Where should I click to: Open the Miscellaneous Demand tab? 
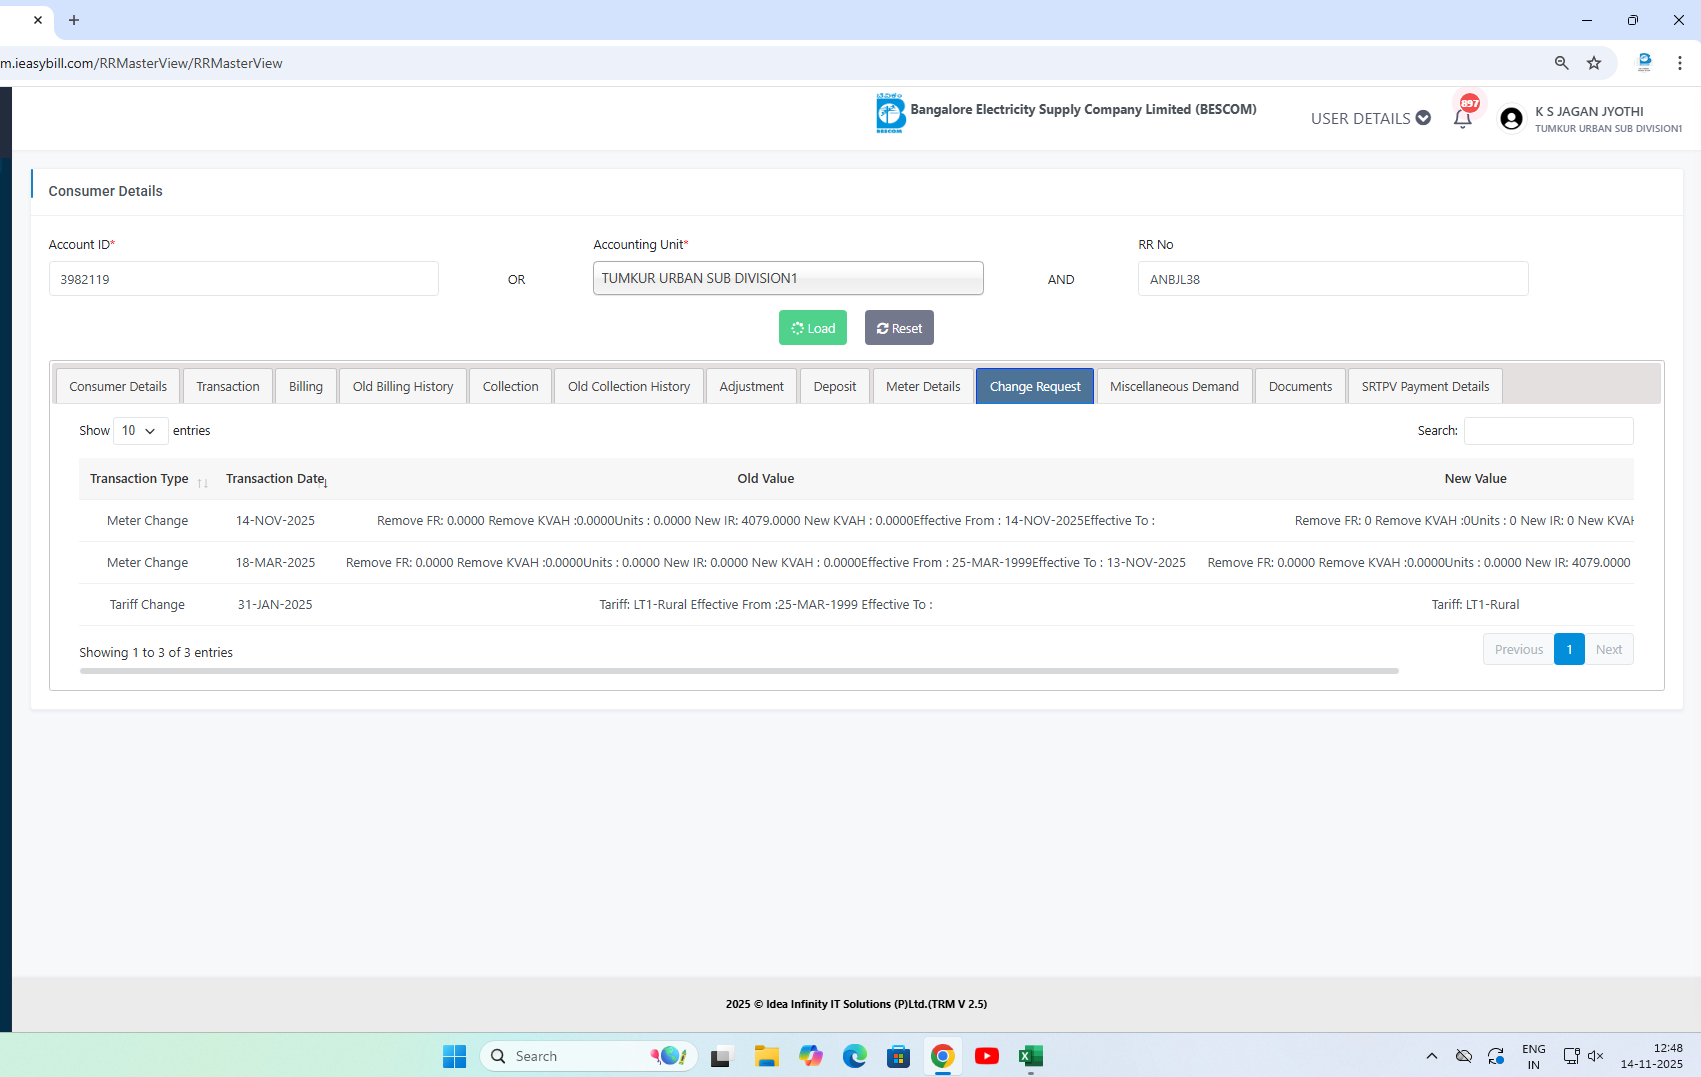tap(1174, 387)
